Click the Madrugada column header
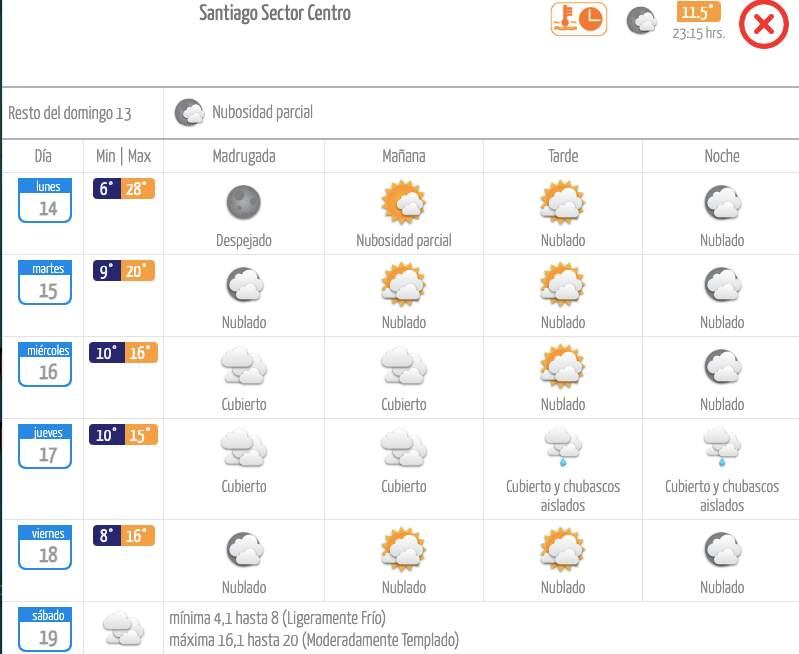799x654 pixels. (x=243, y=156)
